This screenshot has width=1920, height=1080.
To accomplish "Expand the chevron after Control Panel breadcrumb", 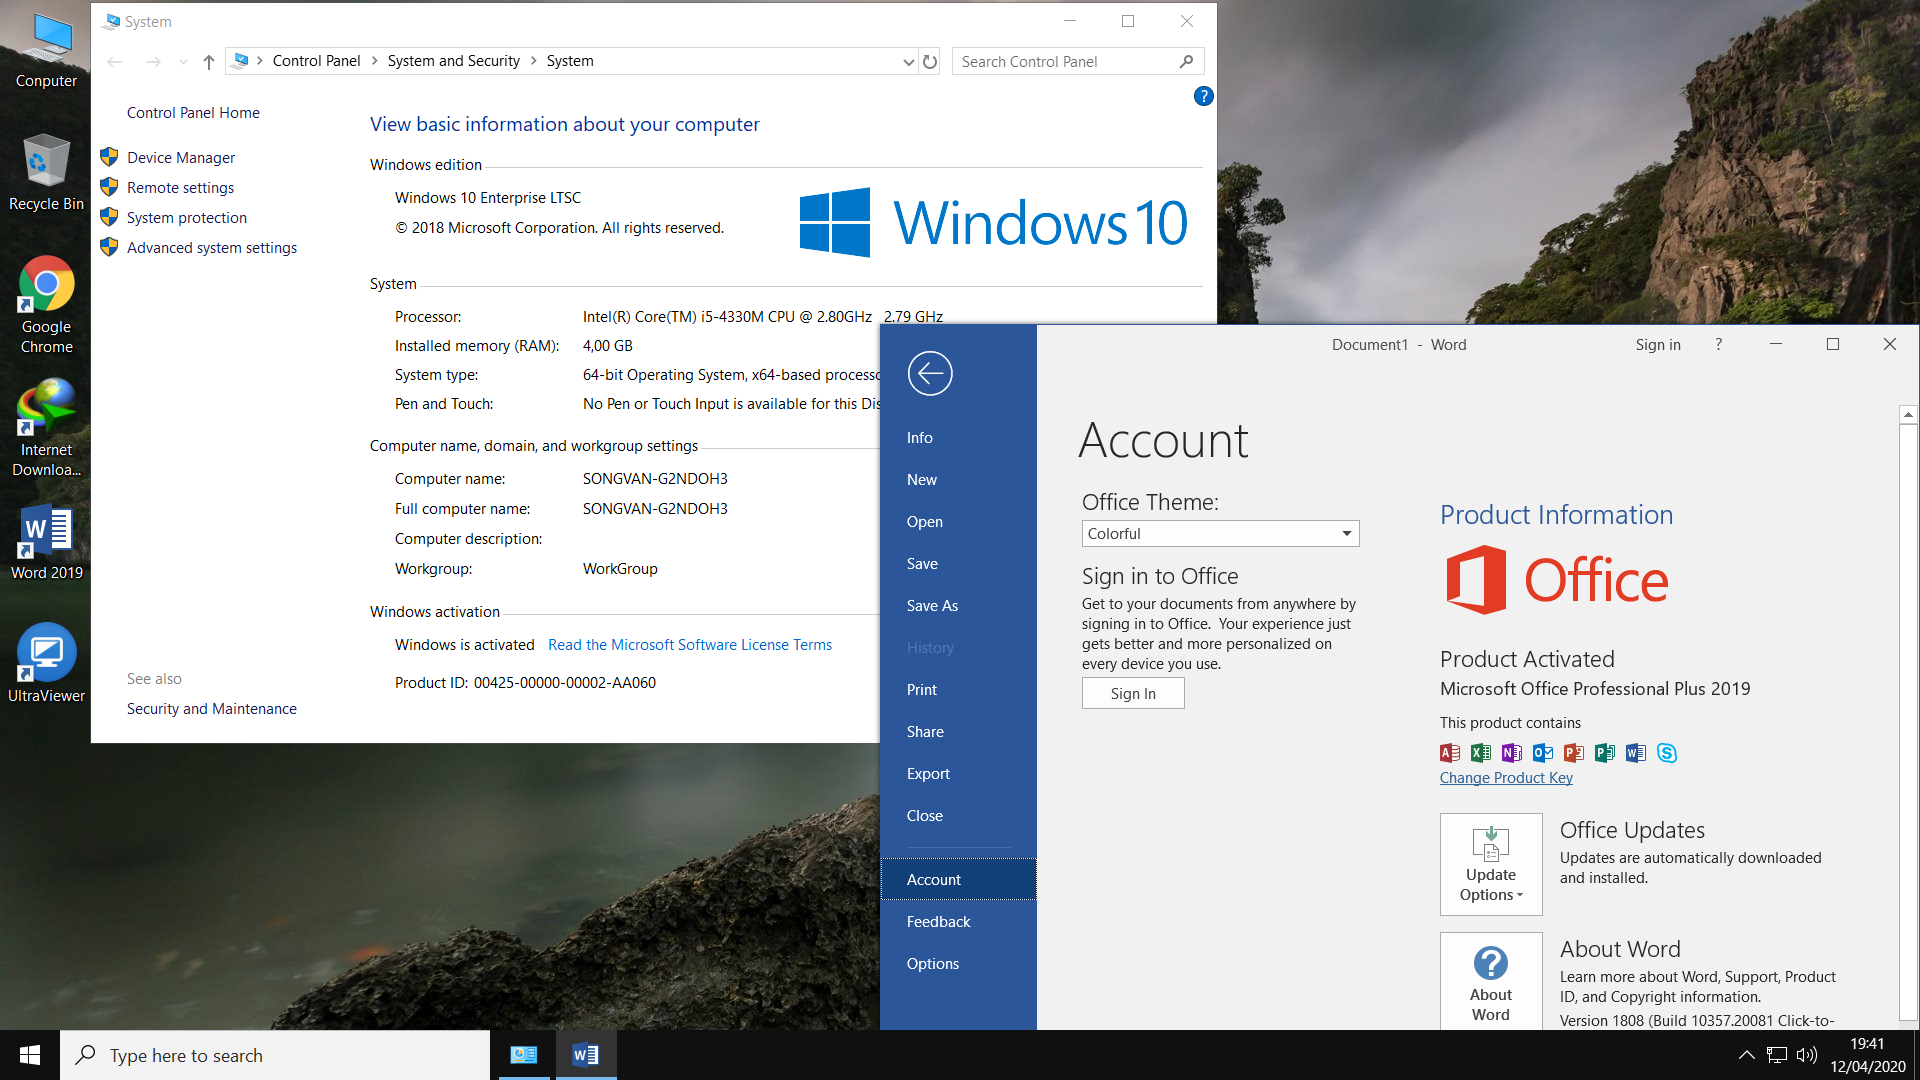I will click(375, 61).
